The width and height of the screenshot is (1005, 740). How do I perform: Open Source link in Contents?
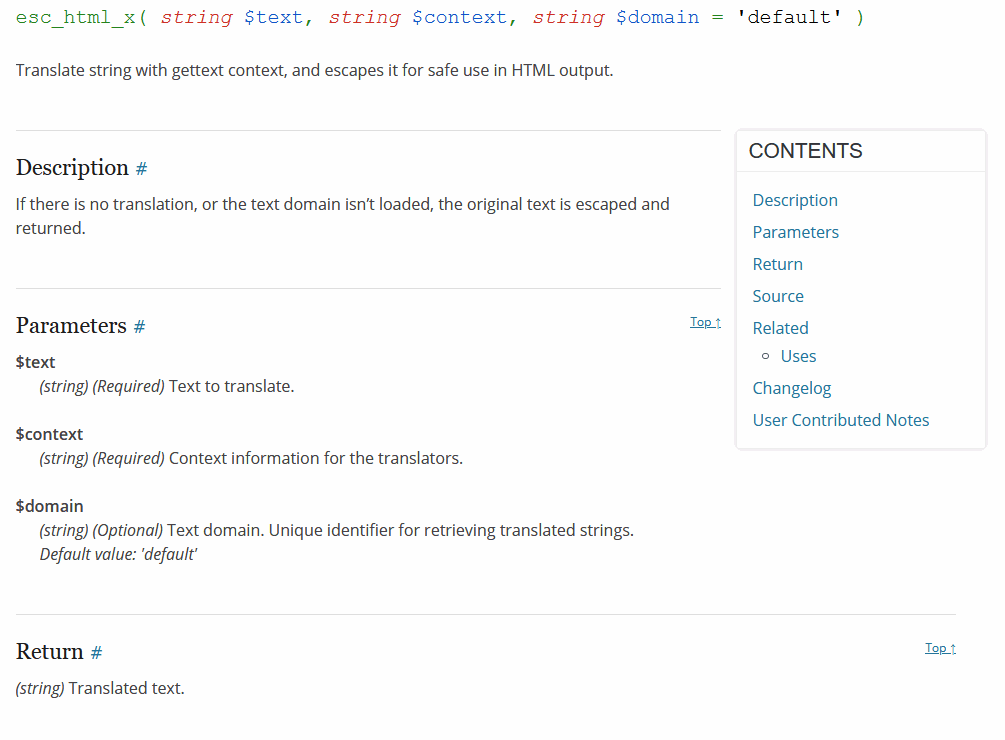[x=778, y=297]
